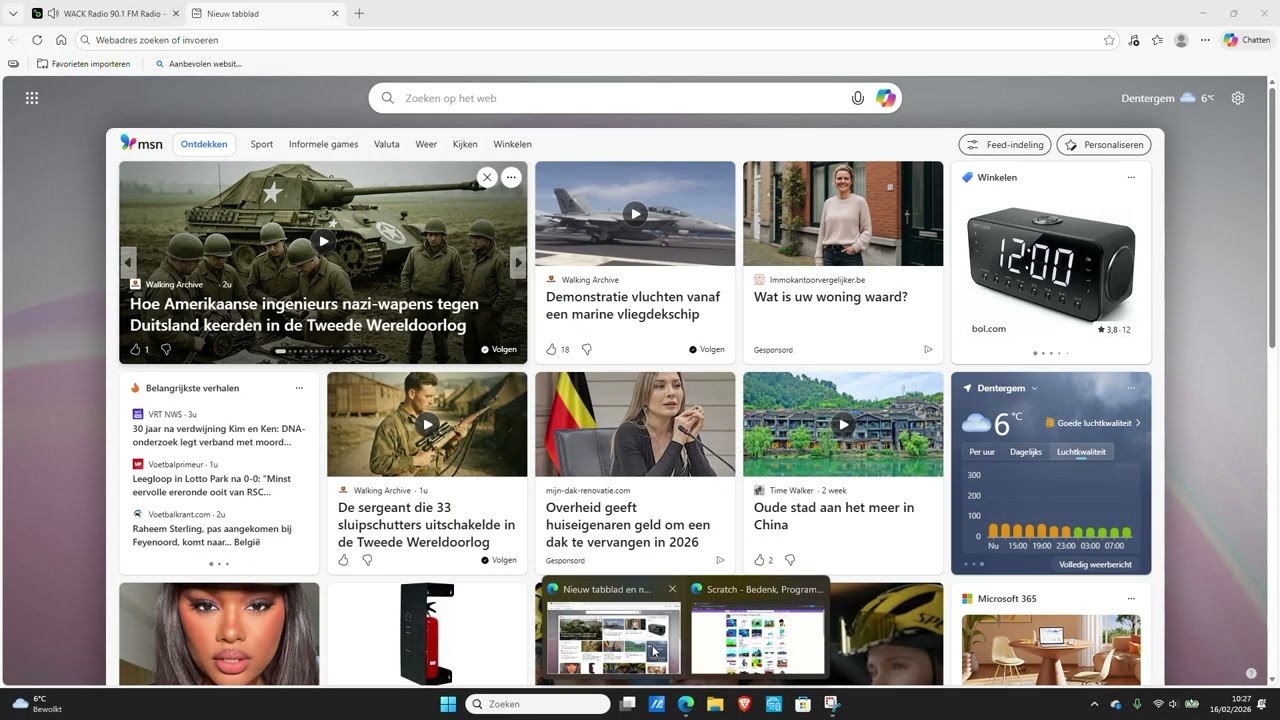
Task: Open the browser profile avatar
Action: tap(1181, 40)
